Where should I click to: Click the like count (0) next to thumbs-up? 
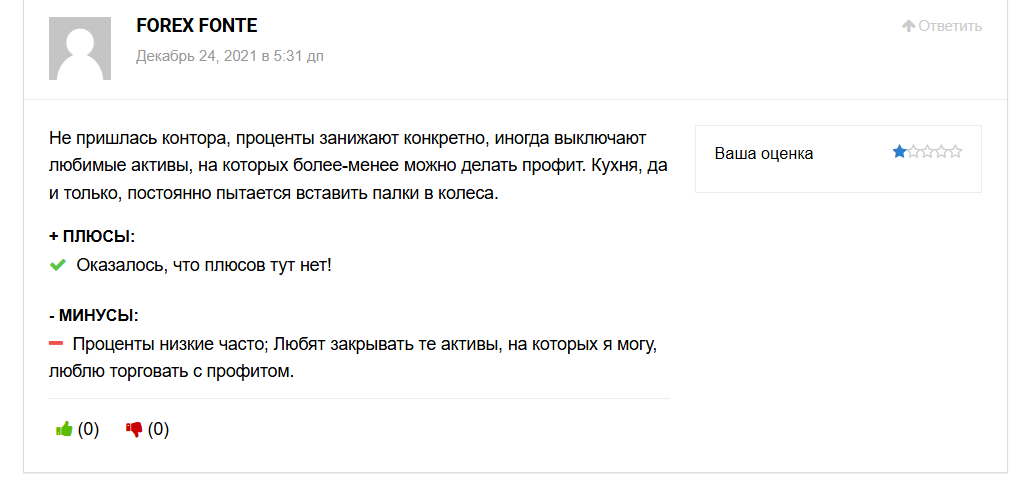pos(88,429)
